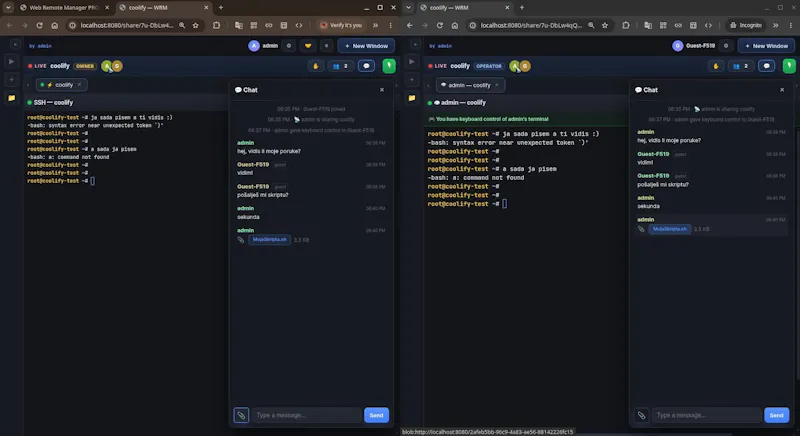Image resolution: width=800 pixels, height=436 pixels.
Task: Reload the page in left browser
Action: pos(39,25)
